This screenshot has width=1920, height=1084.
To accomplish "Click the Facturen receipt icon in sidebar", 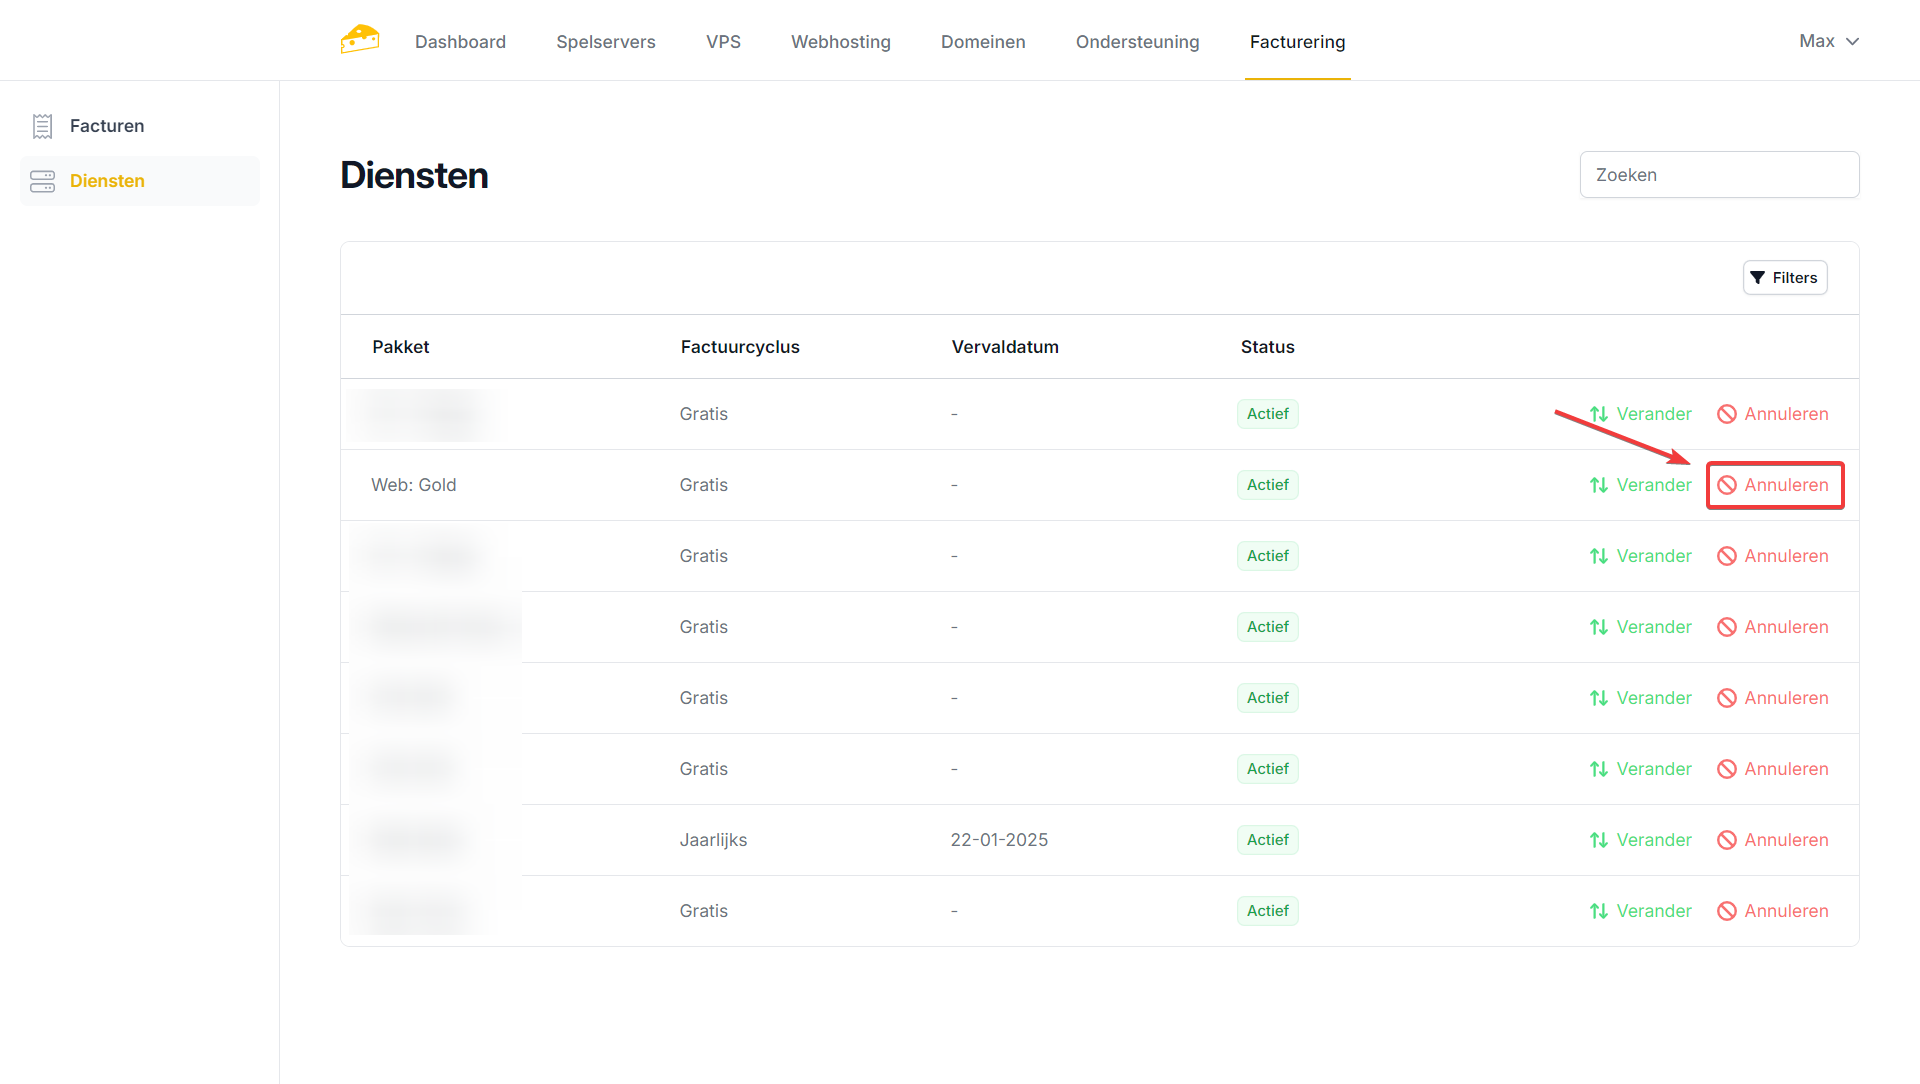I will [42, 126].
